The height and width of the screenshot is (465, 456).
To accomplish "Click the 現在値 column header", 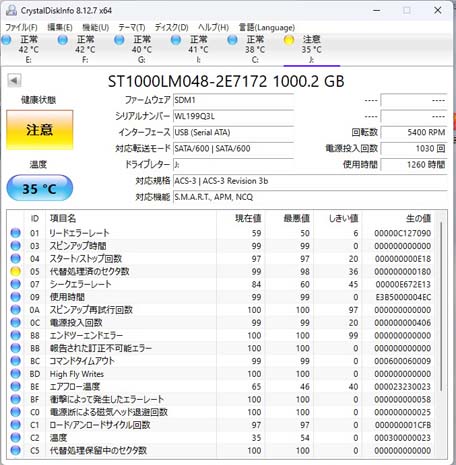I will point(248,218).
